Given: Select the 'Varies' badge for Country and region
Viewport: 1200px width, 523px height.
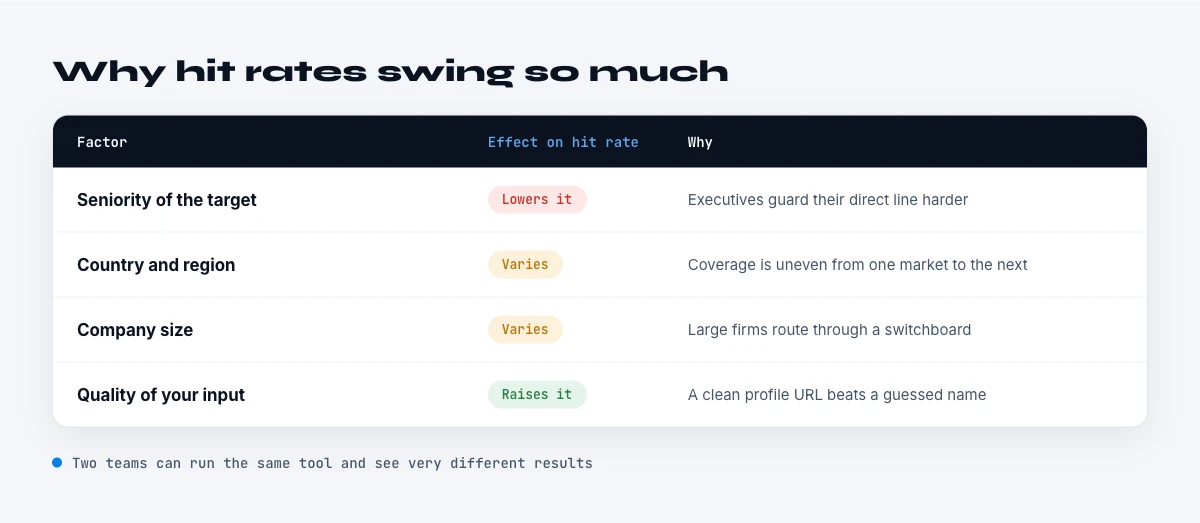Looking at the screenshot, I should click(x=525, y=264).
